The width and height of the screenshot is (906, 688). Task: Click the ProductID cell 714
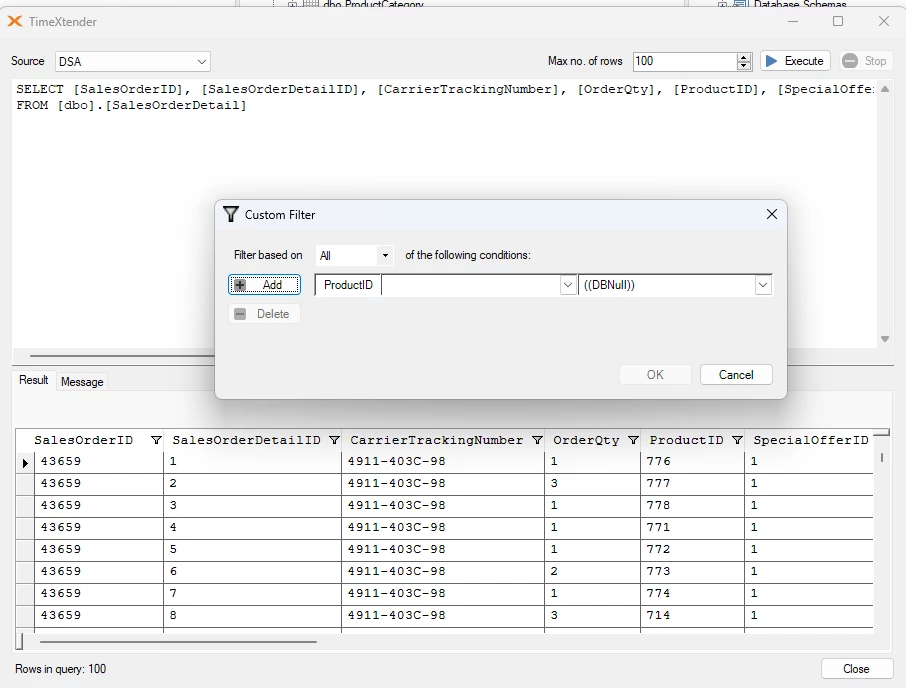click(692, 615)
